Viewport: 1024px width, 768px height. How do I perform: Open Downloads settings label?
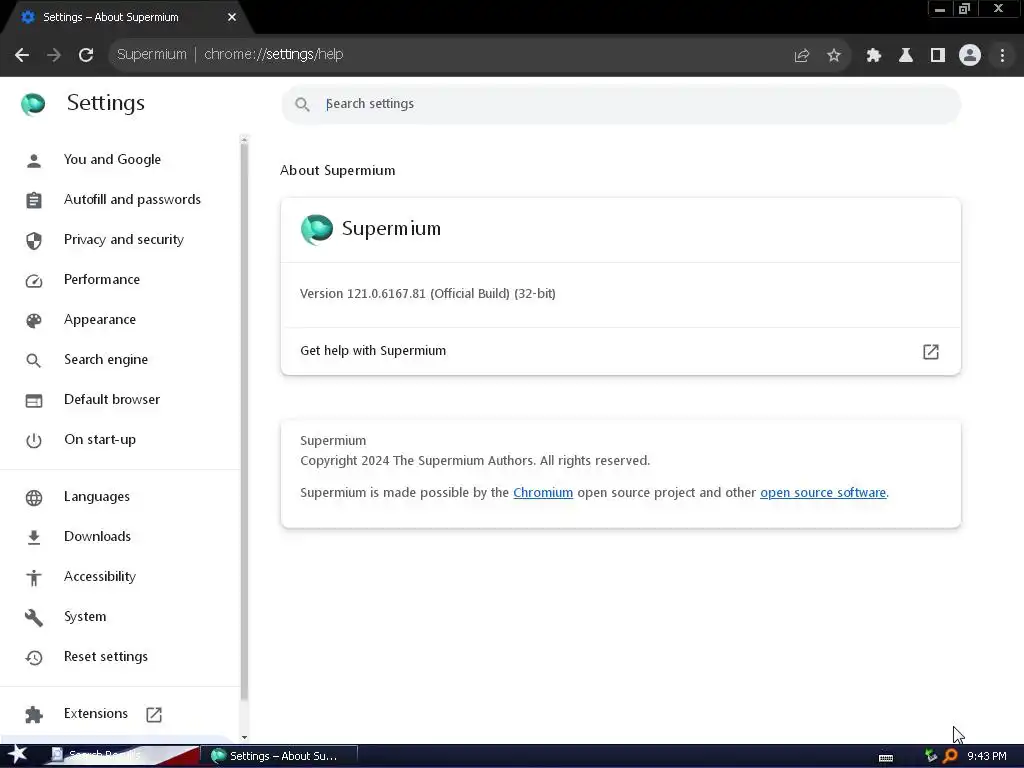click(x=97, y=536)
